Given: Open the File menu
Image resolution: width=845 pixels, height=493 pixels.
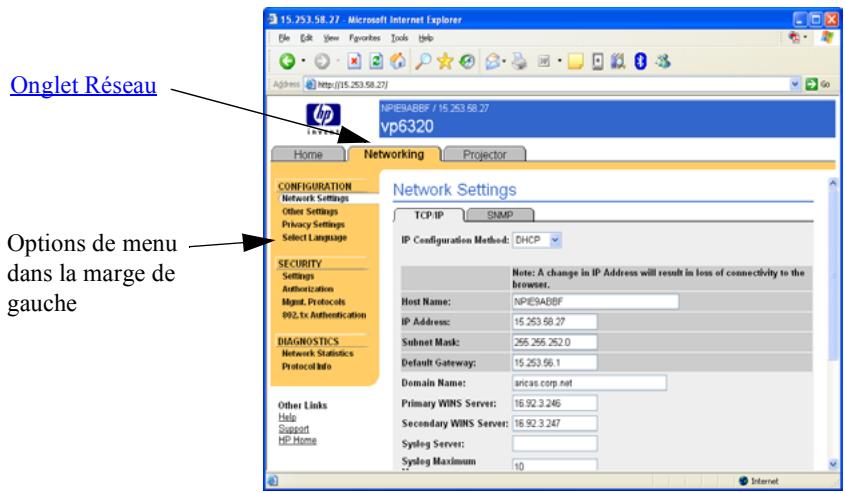Looking at the screenshot, I should (x=284, y=38).
